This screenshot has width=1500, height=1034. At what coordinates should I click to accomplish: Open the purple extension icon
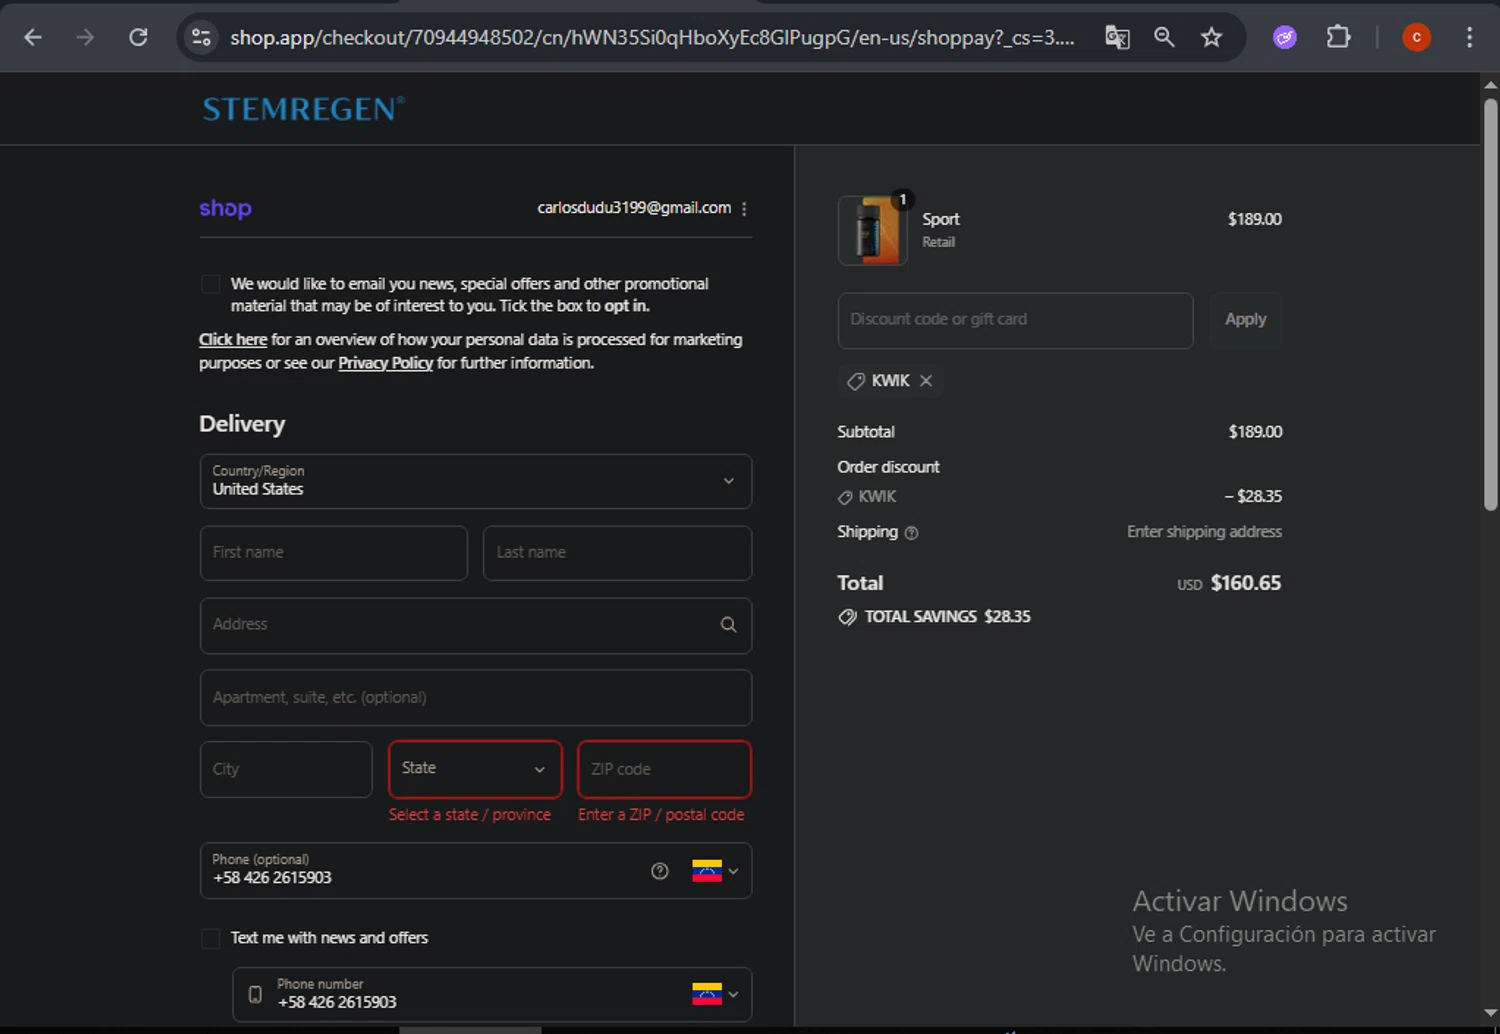(x=1285, y=37)
